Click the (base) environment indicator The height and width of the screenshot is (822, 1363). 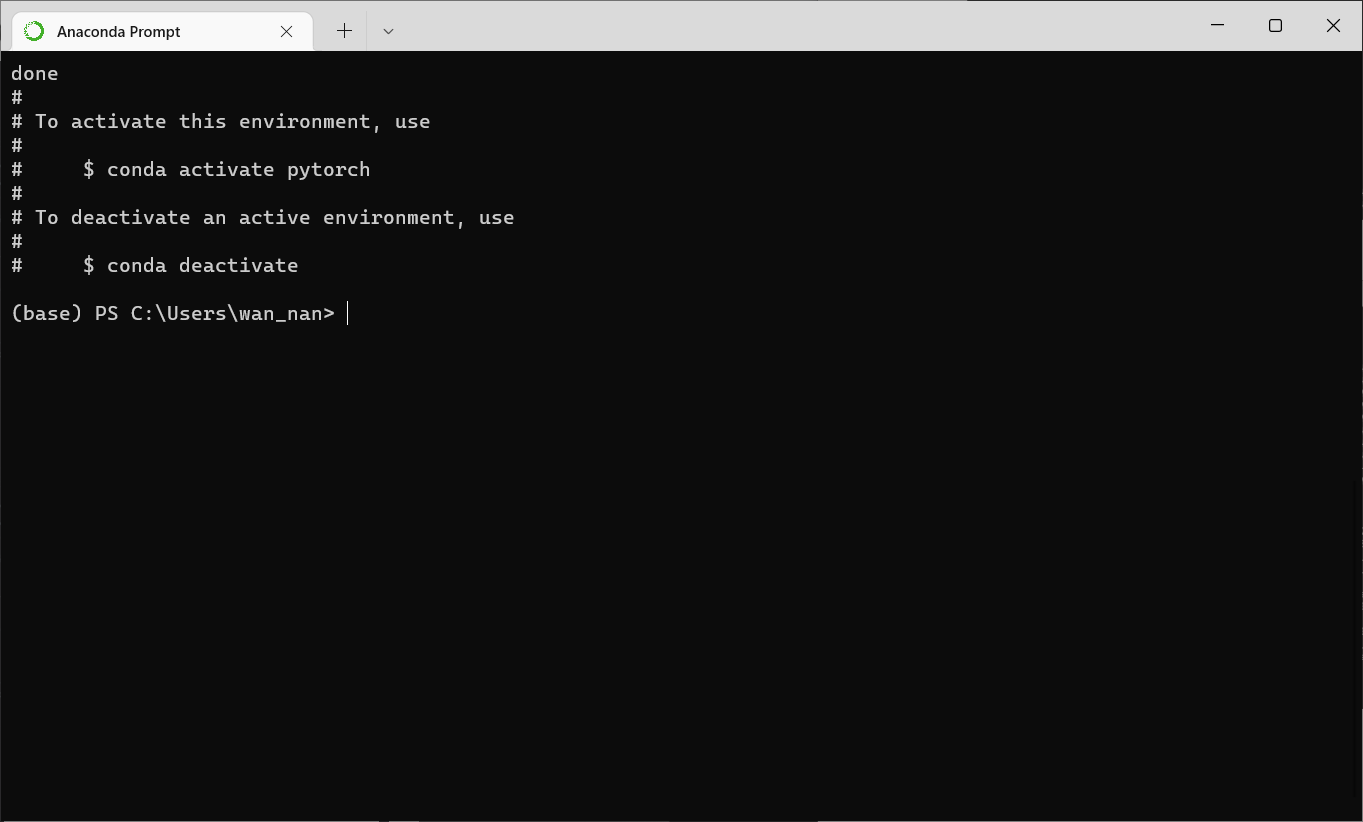[46, 313]
